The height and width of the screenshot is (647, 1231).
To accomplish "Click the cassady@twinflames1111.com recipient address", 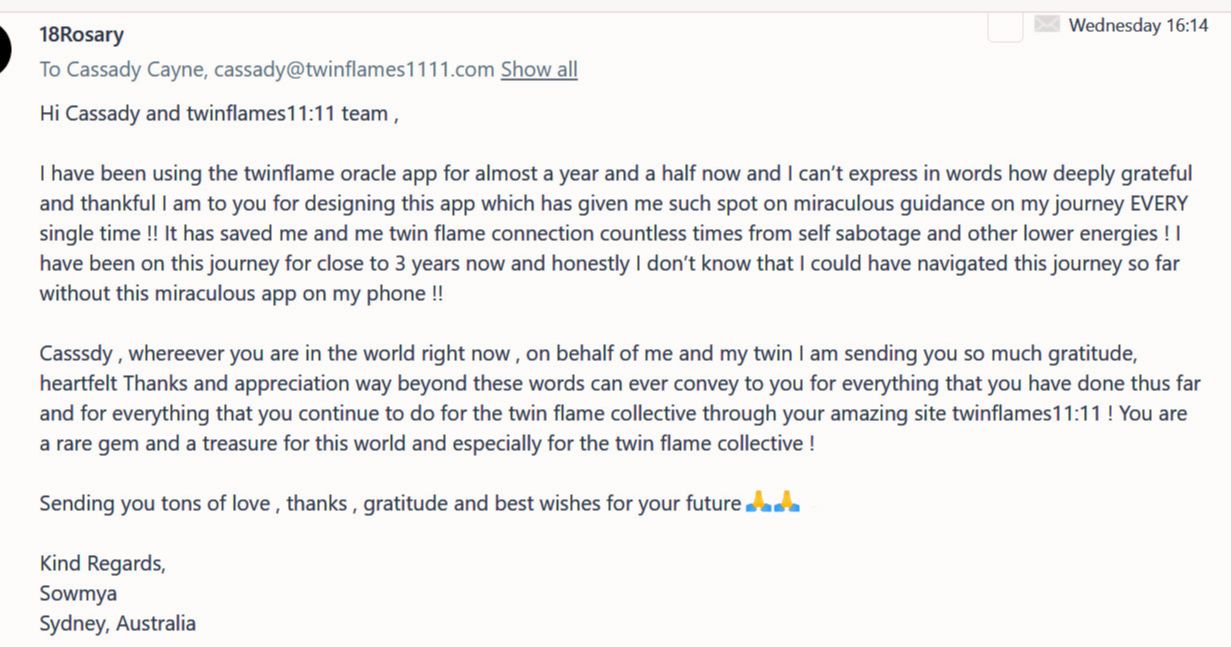I will tap(354, 69).
